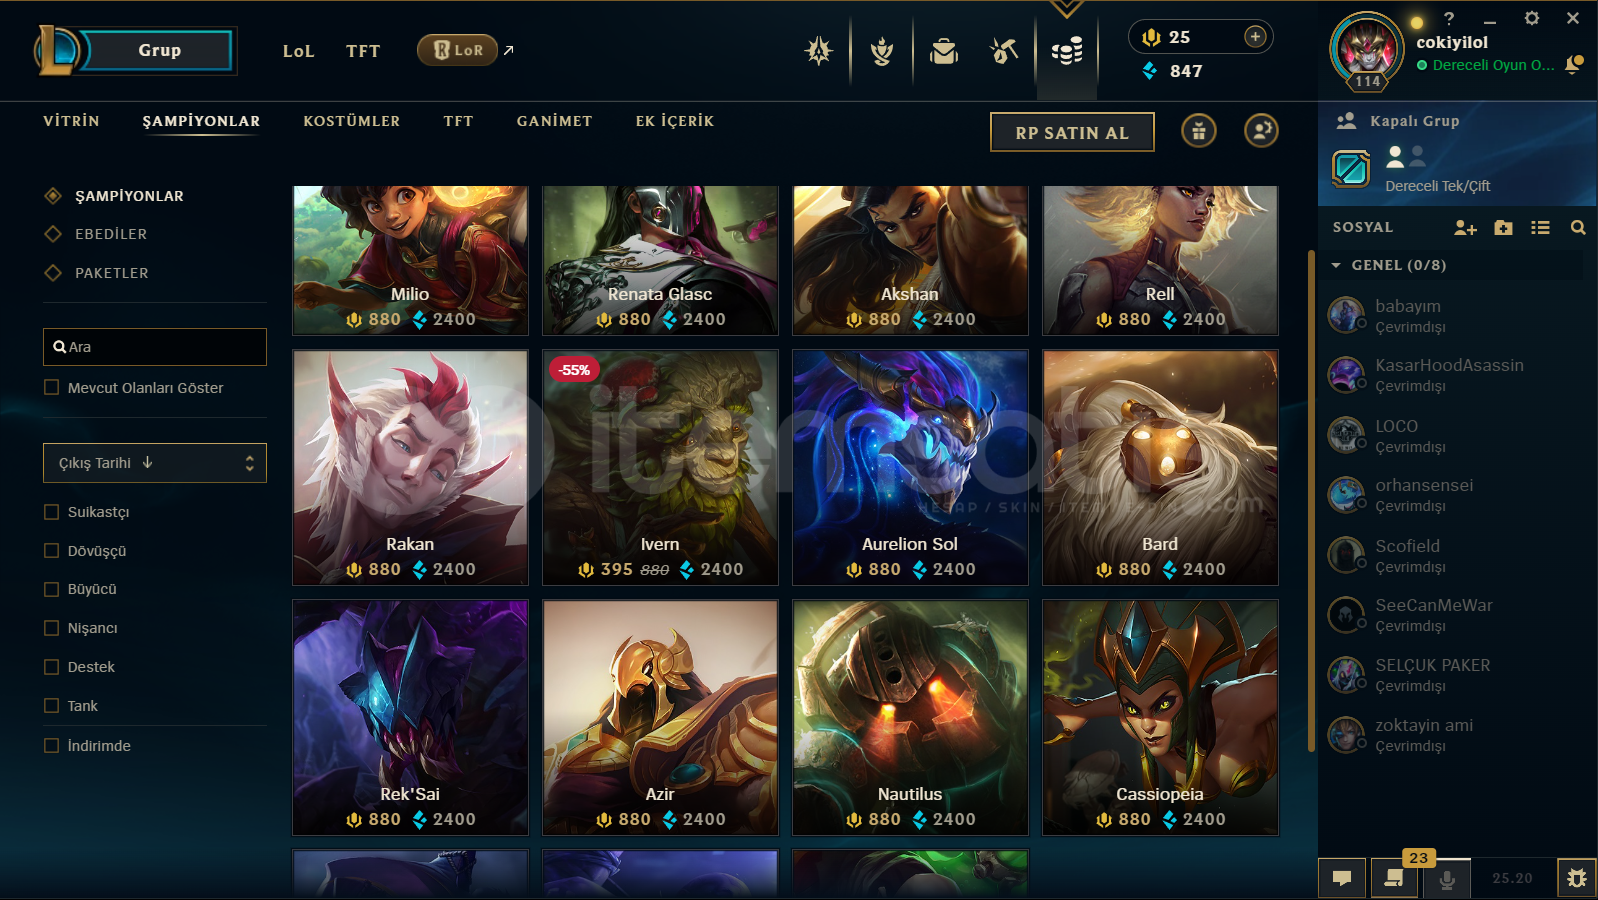Click the add friend icon
1598x900 pixels.
[x=1465, y=228]
